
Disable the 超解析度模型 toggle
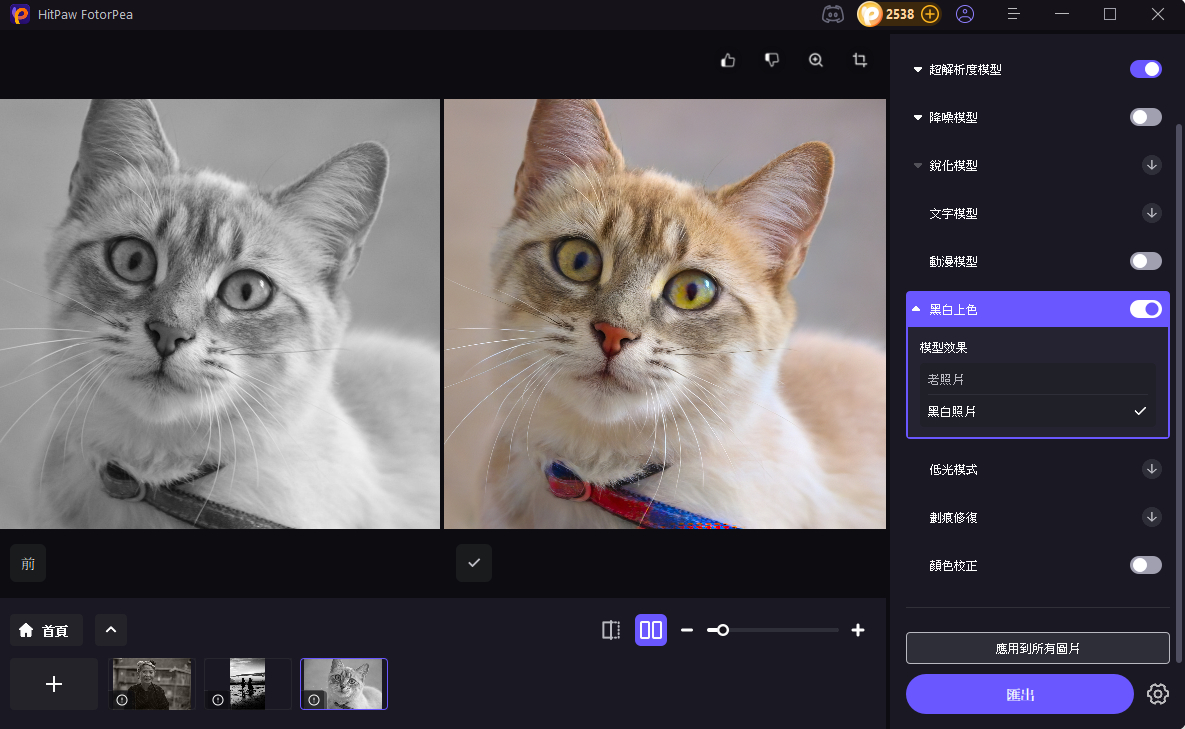tap(1146, 69)
